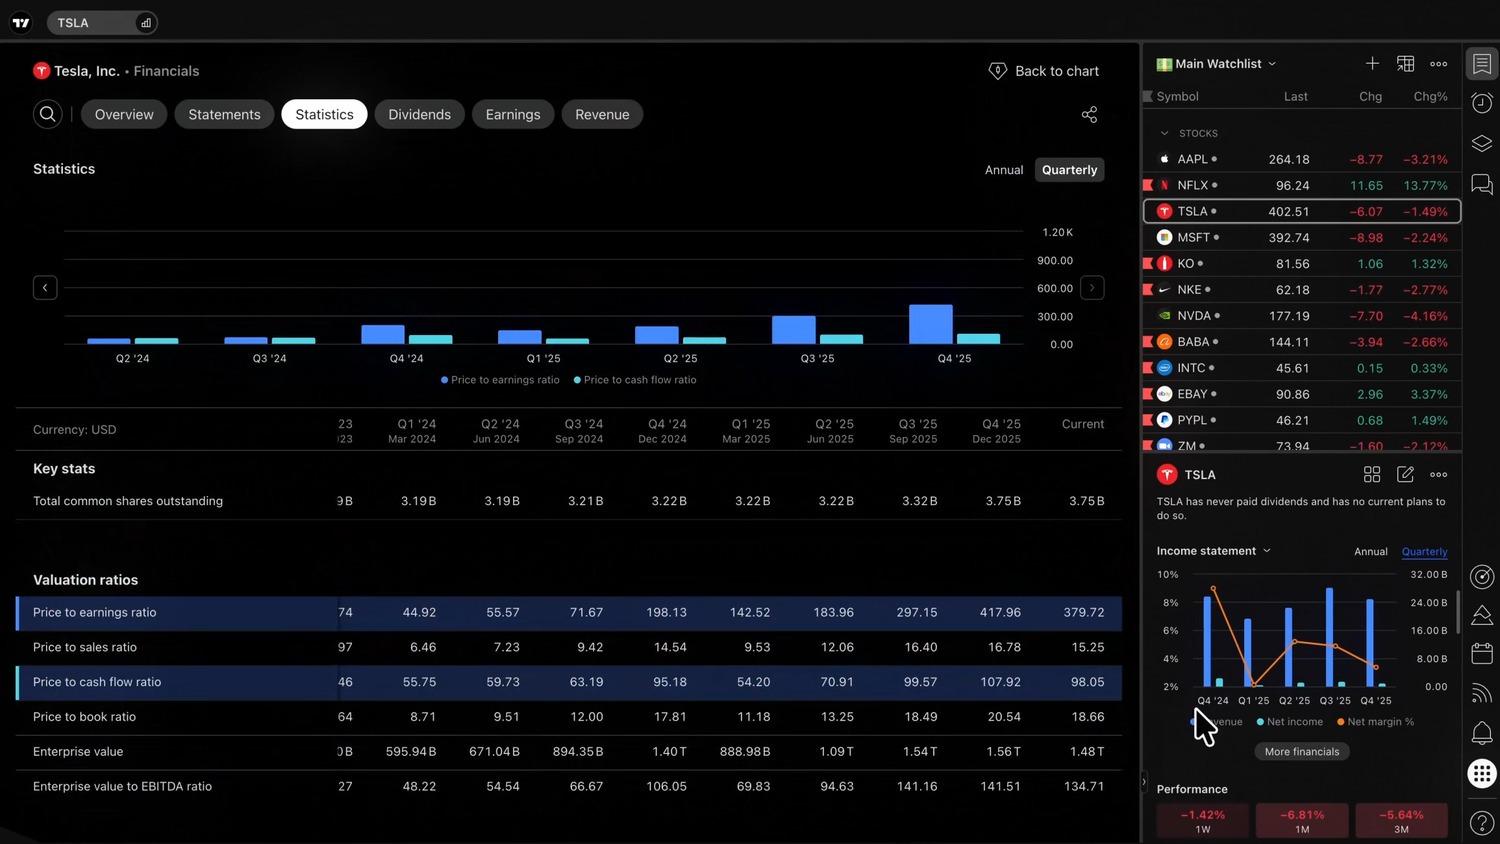Switch the Income statement chart to Annual
The height and width of the screenshot is (844, 1500).
click(1370, 552)
